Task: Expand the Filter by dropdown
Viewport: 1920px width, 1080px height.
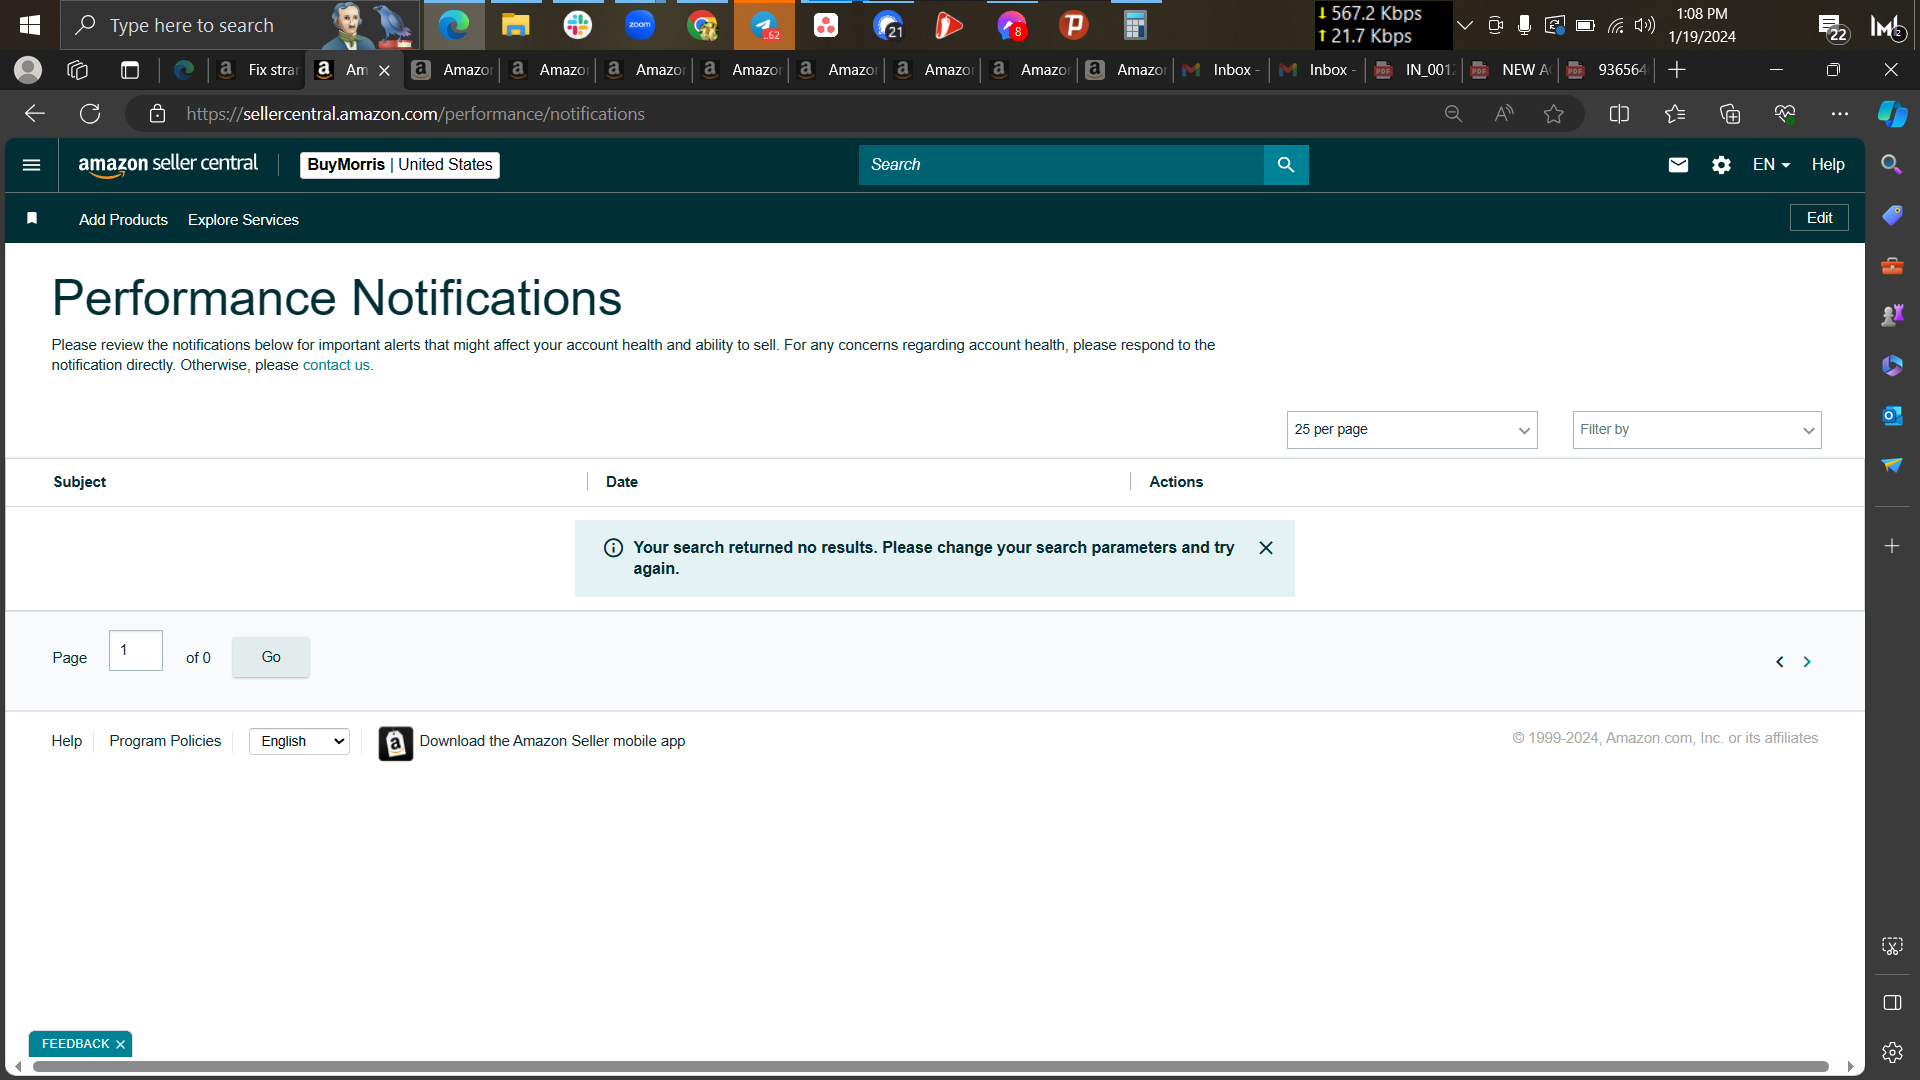Action: (x=1697, y=430)
